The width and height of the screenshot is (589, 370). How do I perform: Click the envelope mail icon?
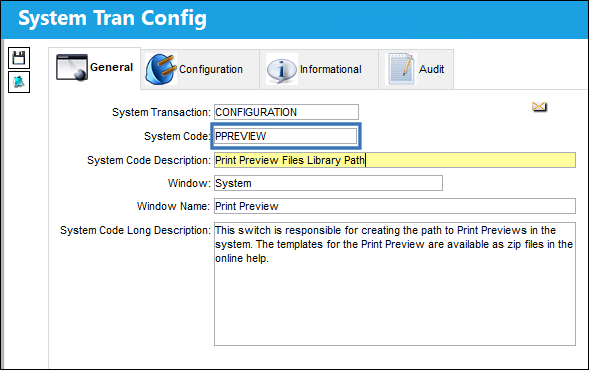[539, 107]
